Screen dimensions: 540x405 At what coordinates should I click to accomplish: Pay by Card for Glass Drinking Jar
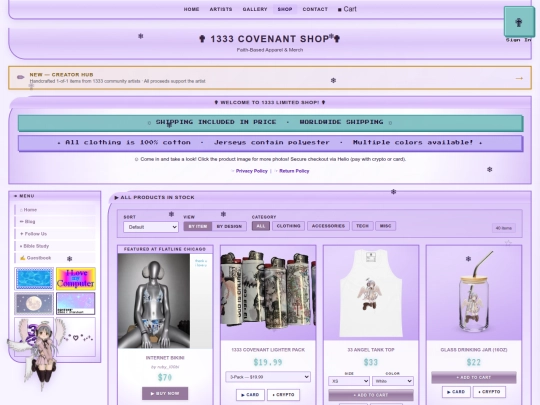point(456,392)
